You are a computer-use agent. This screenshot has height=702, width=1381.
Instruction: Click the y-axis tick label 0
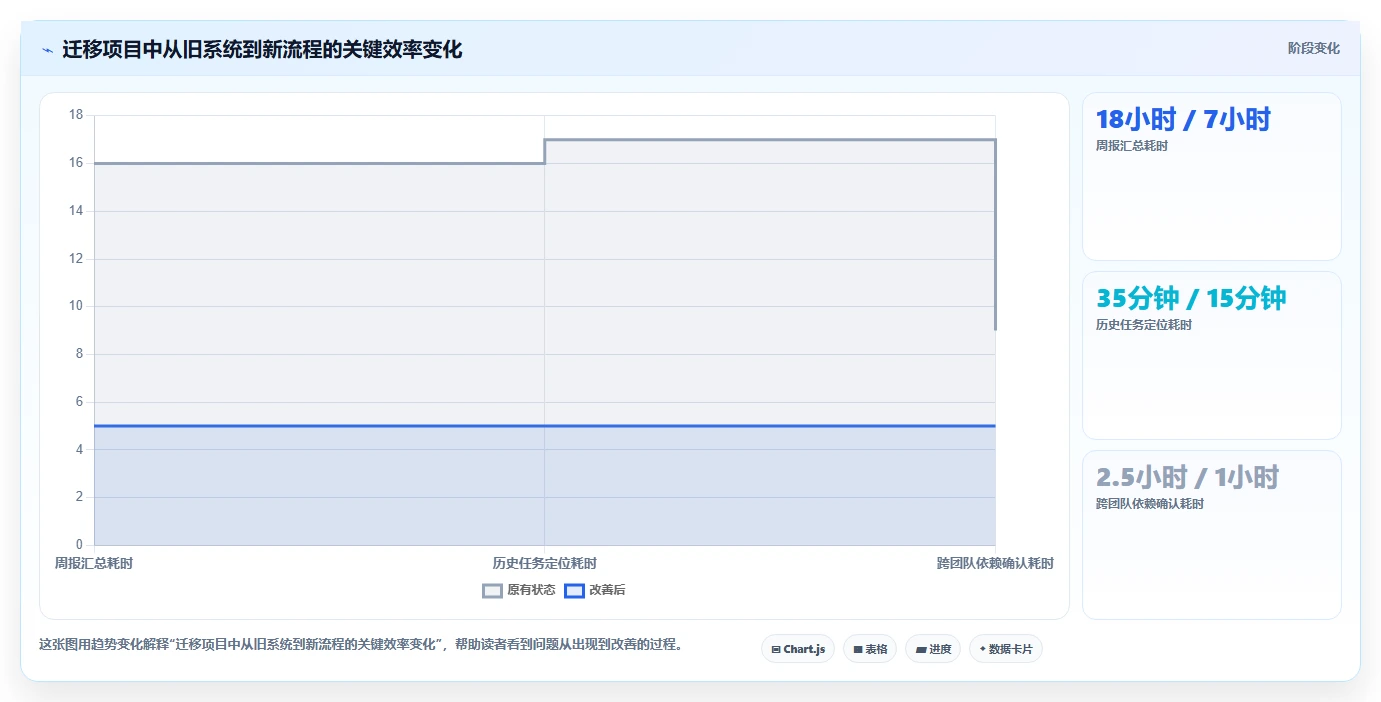coord(80,545)
